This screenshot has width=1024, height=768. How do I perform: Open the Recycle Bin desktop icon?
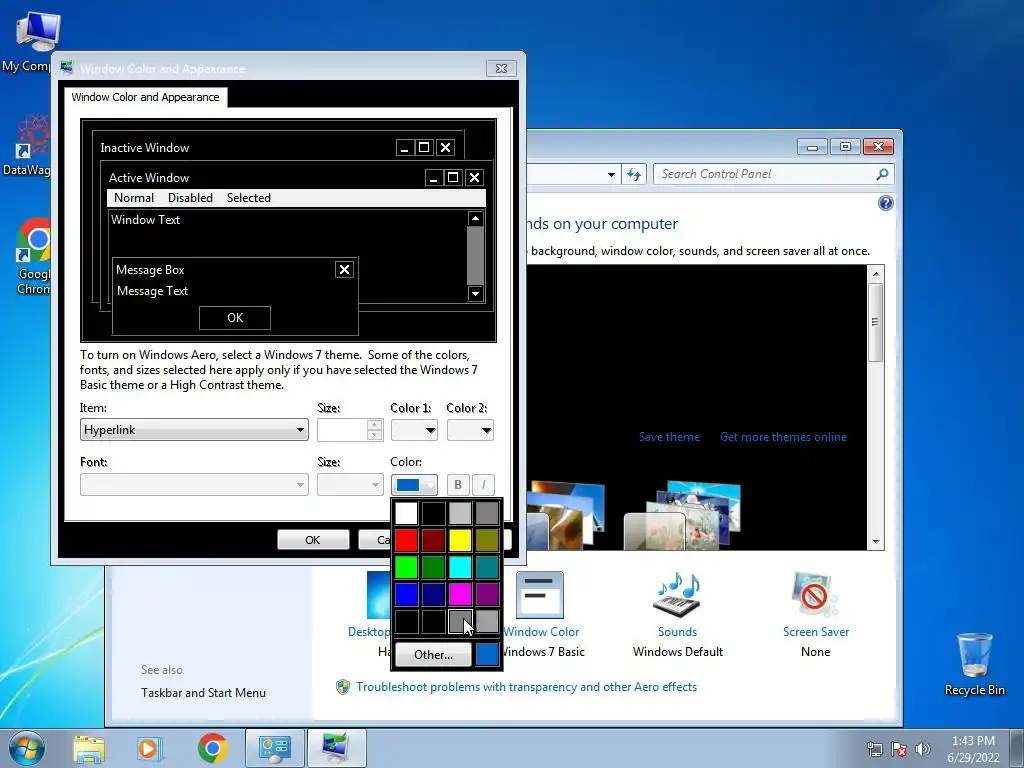(974, 664)
